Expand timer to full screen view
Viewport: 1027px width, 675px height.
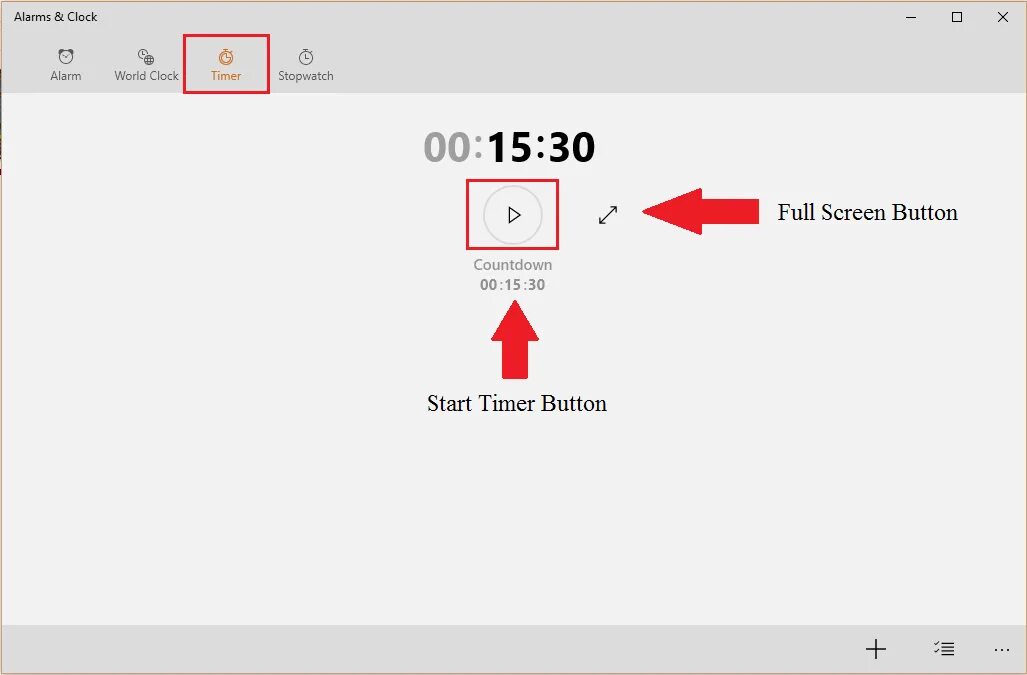(x=608, y=215)
